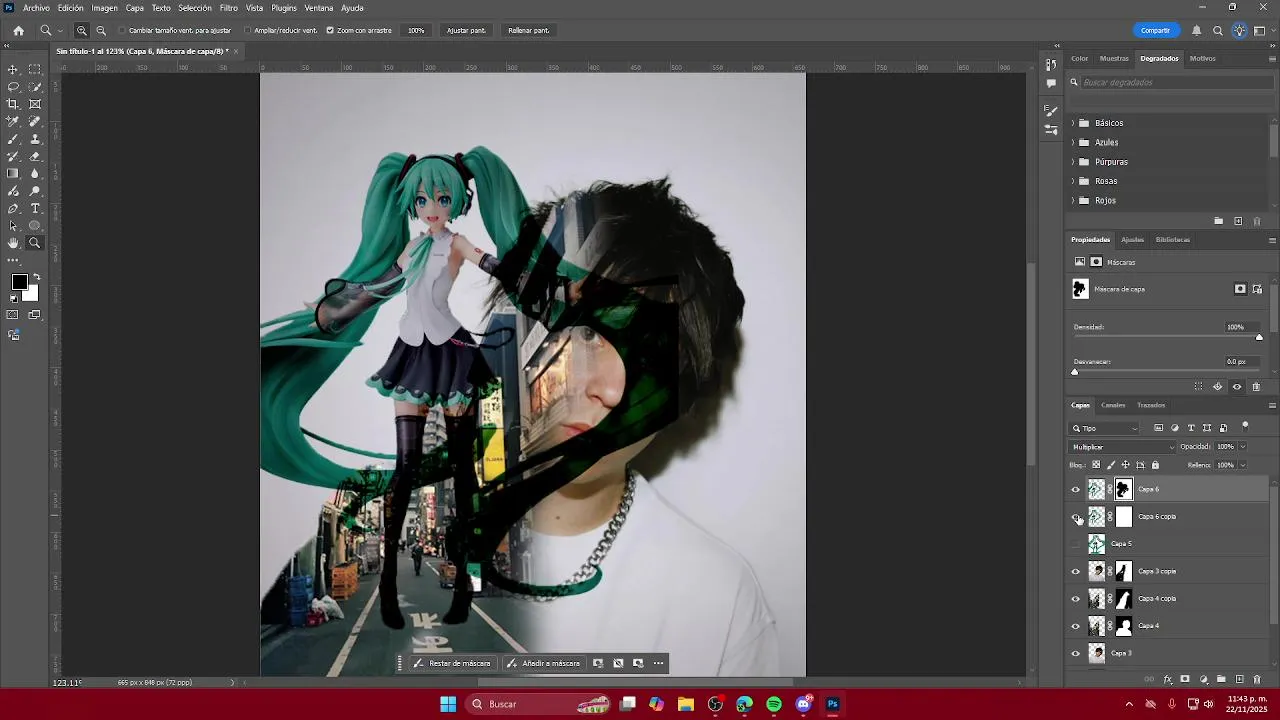Open the Relleno value dropdown arrow
1280x720 pixels.
tap(1243, 465)
